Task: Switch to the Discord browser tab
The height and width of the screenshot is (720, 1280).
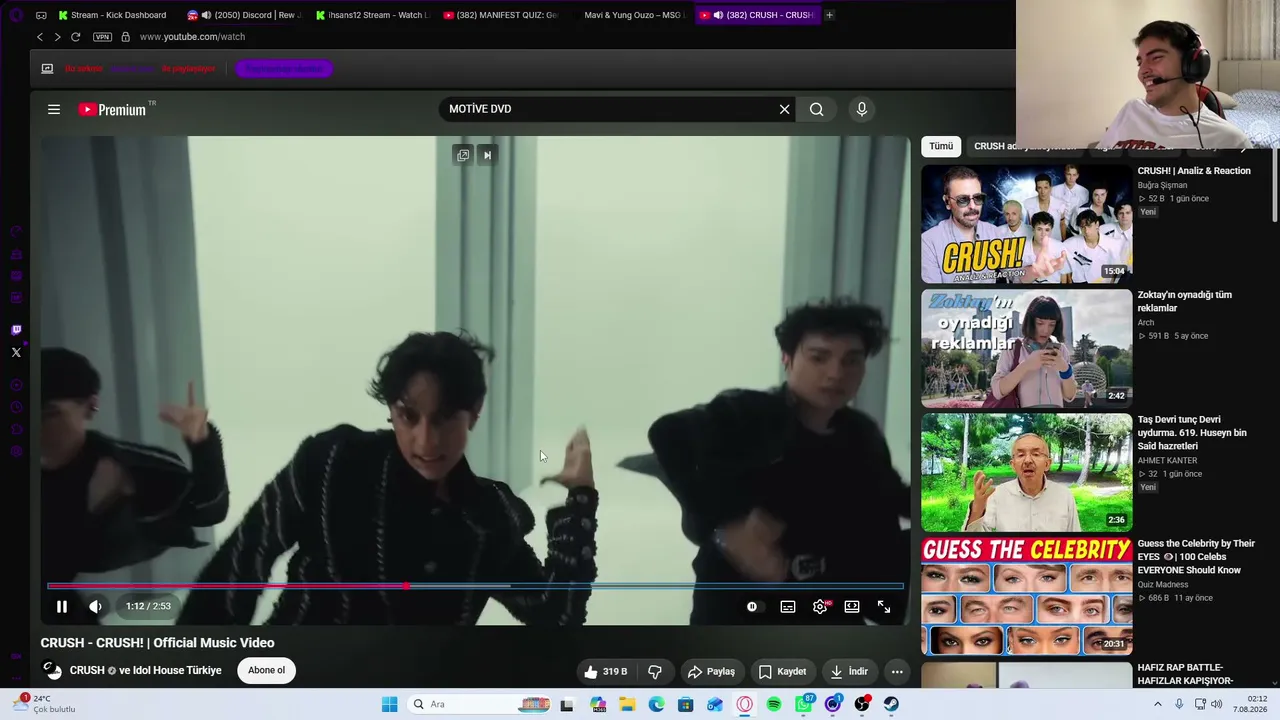Action: pyautogui.click(x=245, y=15)
